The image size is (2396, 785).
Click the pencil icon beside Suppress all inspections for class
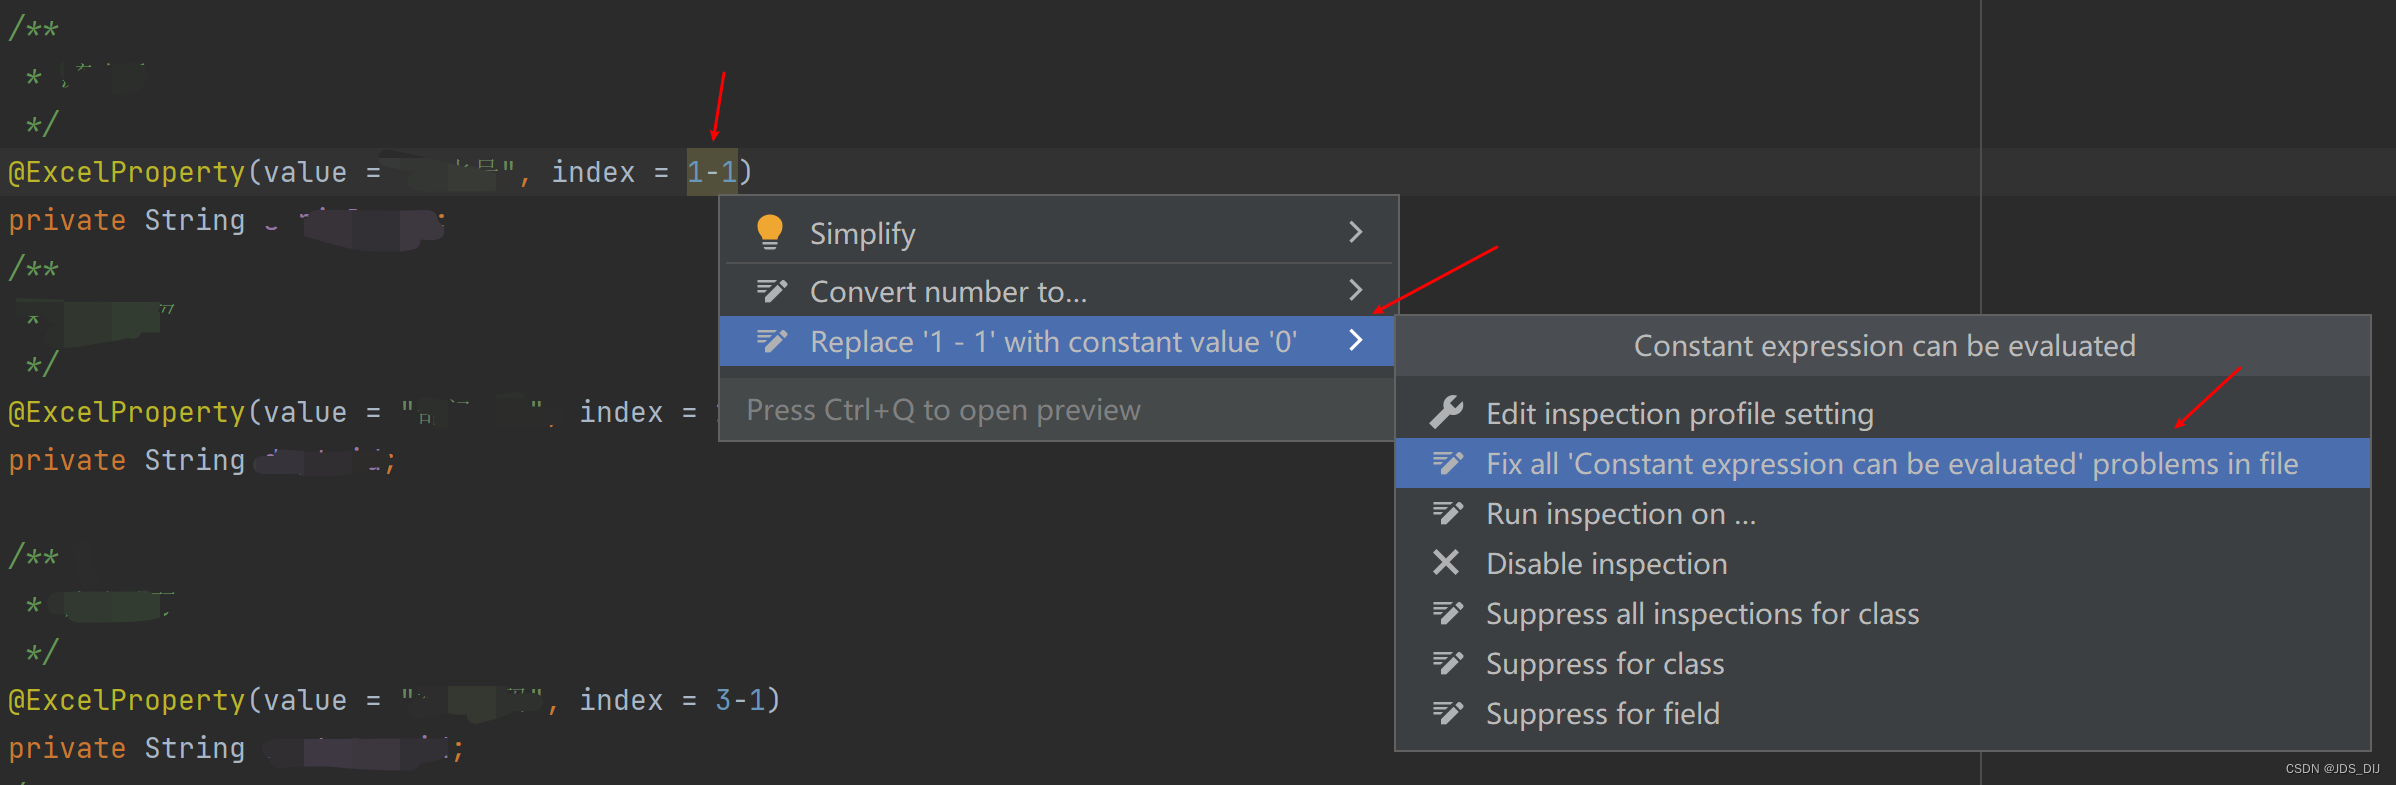[1448, 613]
